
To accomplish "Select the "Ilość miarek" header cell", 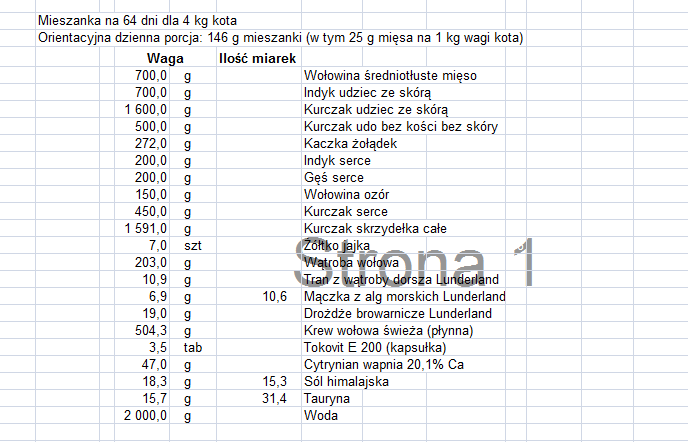I will pos(258,58).
